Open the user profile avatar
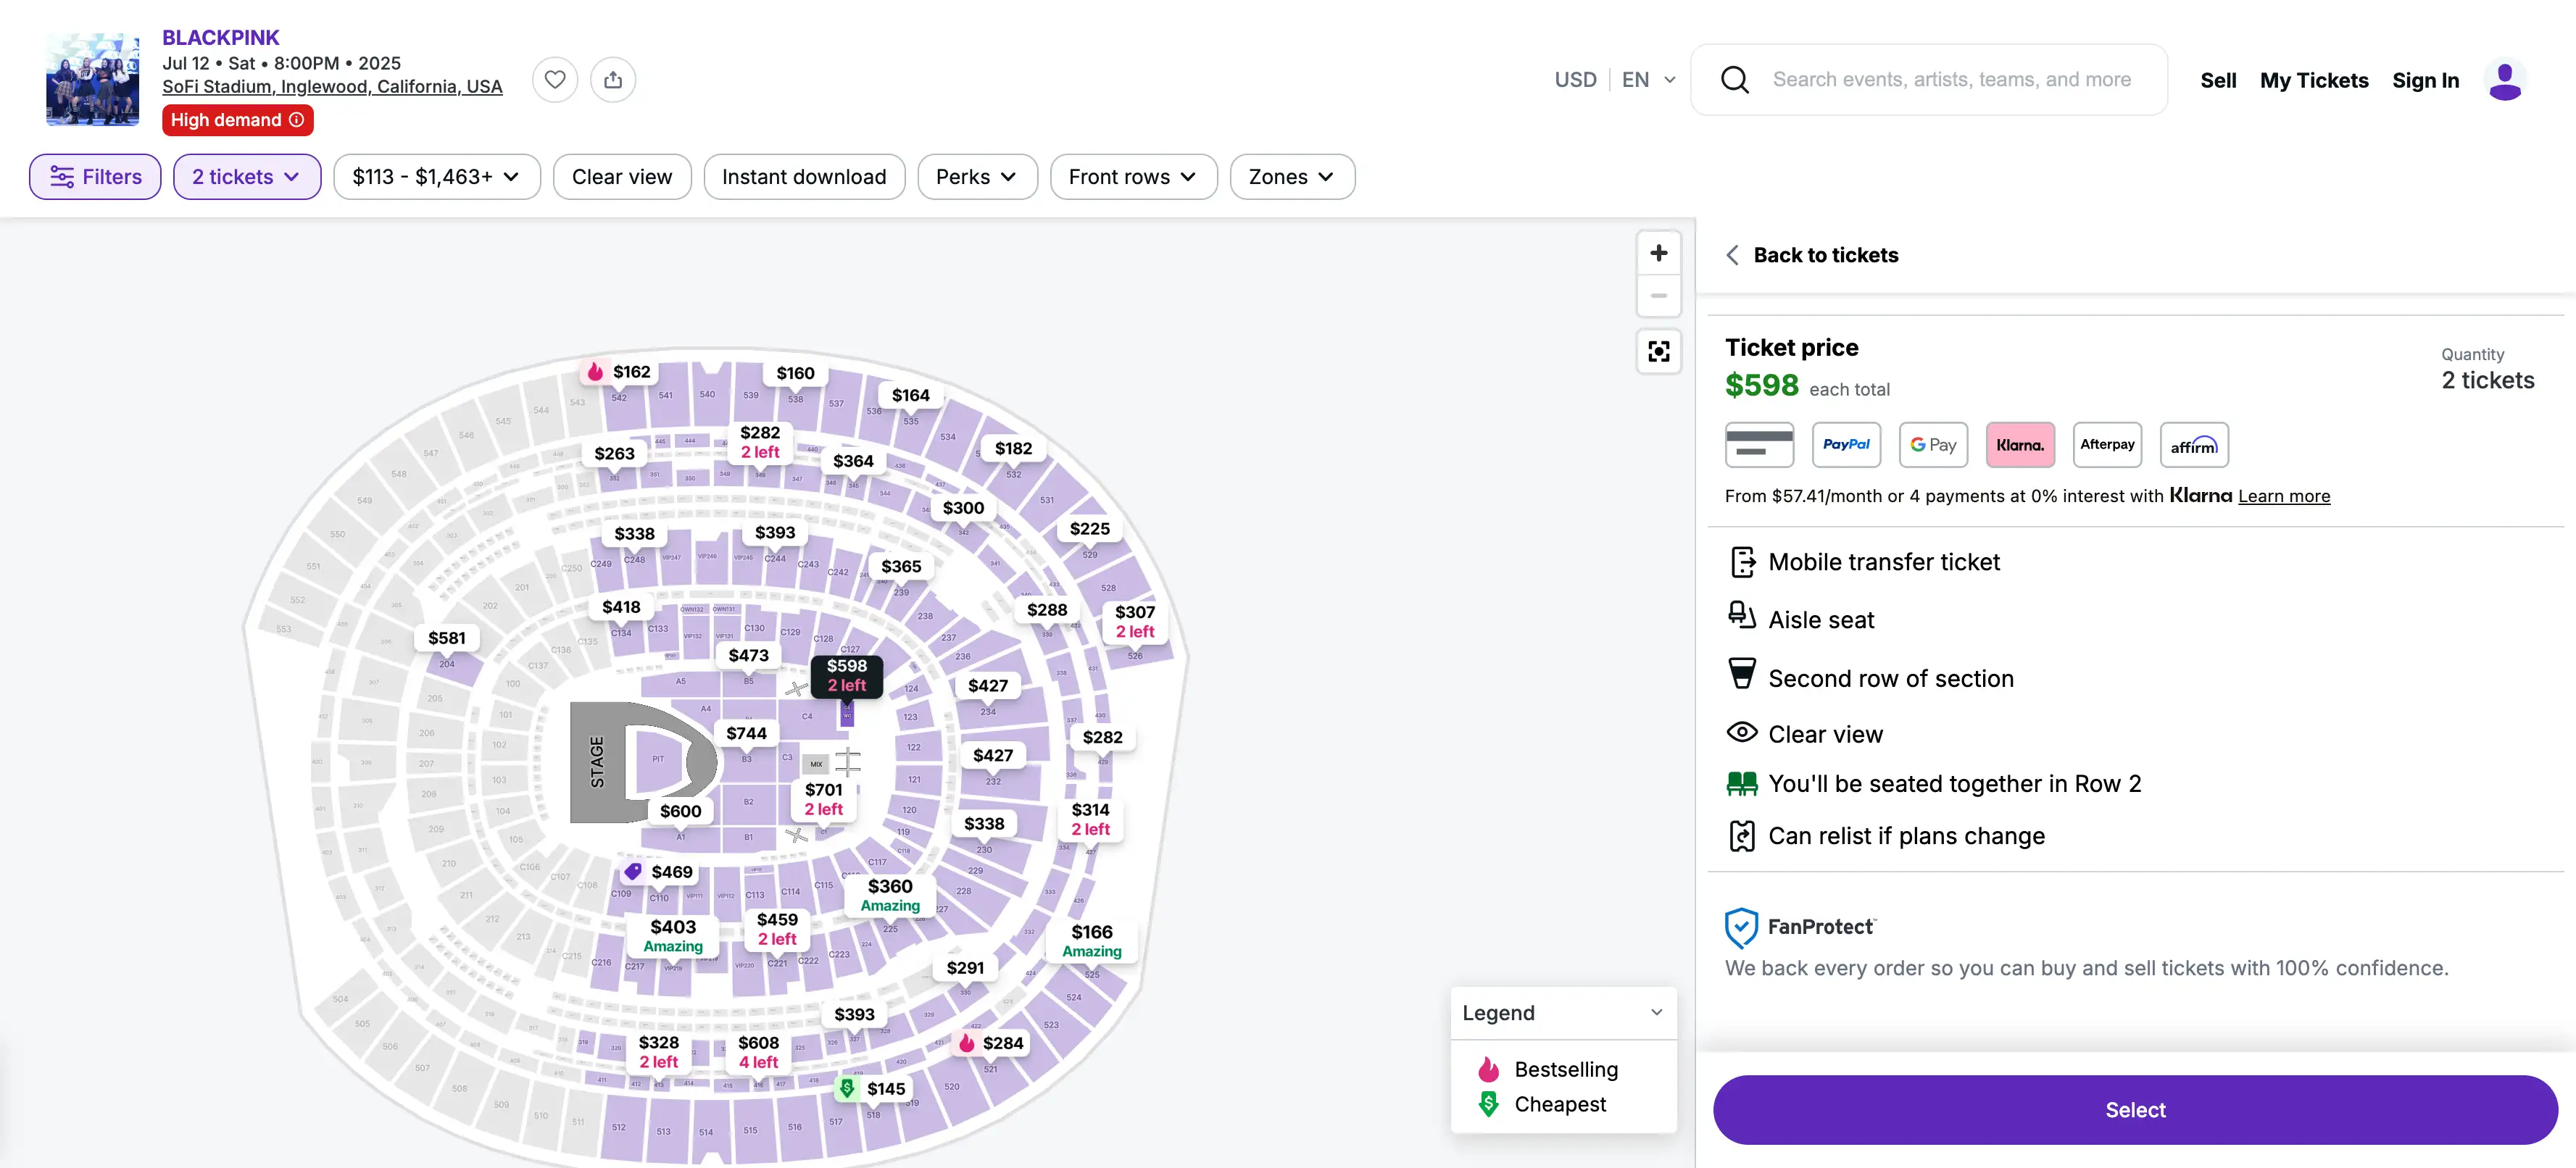Image resolution: width=2576 pixels, height=1168 pixels. pyautogui.click(x=2504, y=80)
